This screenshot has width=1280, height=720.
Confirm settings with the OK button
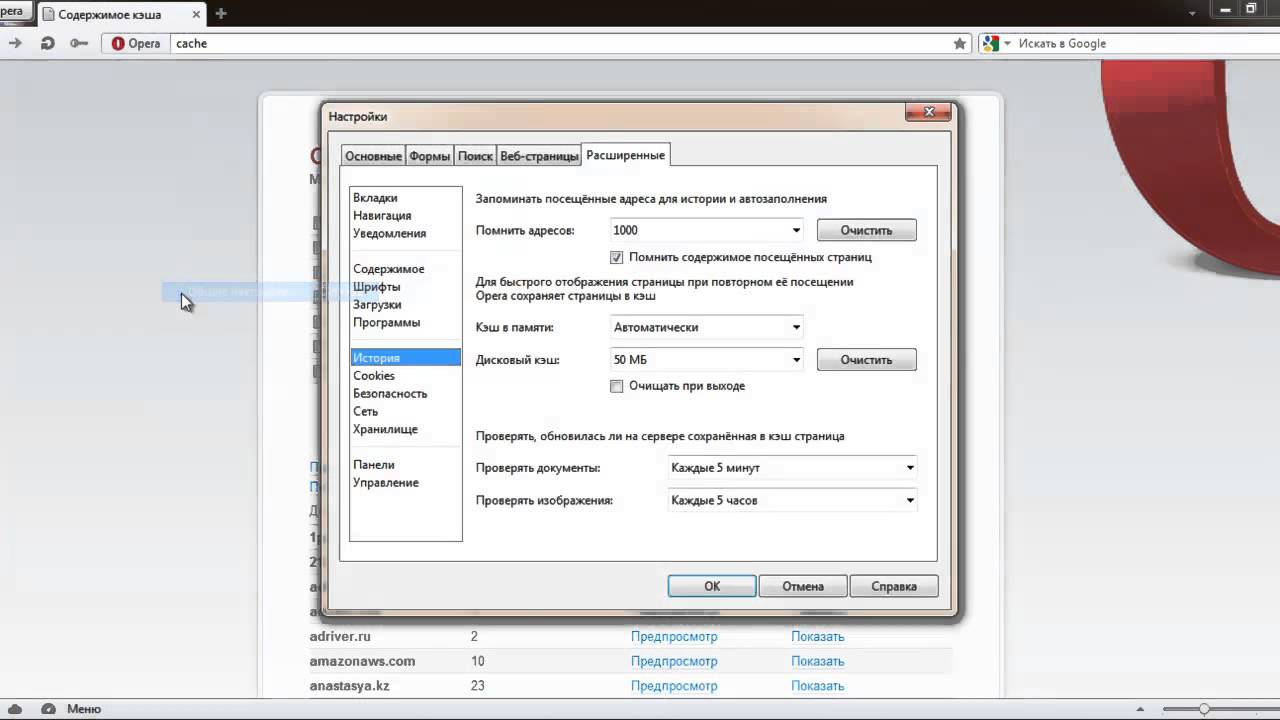click(712, 586)
